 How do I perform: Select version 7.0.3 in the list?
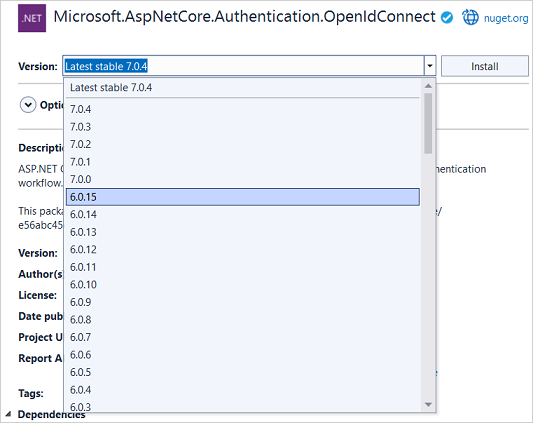pos(243,127)
